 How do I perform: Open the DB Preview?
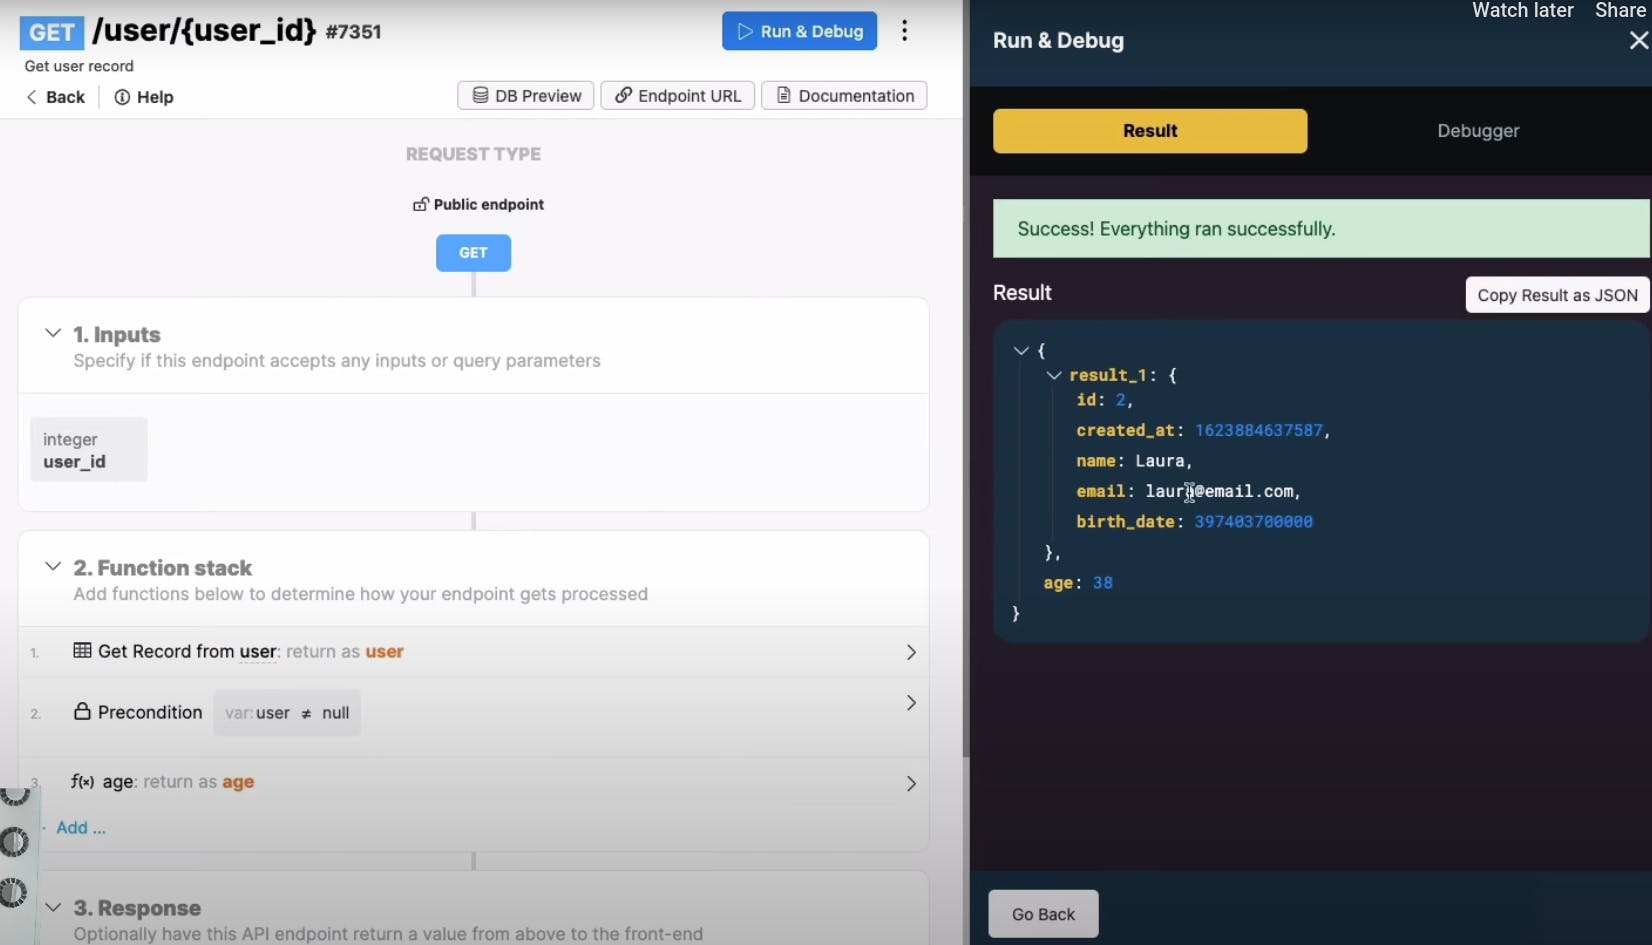point(526,96)
